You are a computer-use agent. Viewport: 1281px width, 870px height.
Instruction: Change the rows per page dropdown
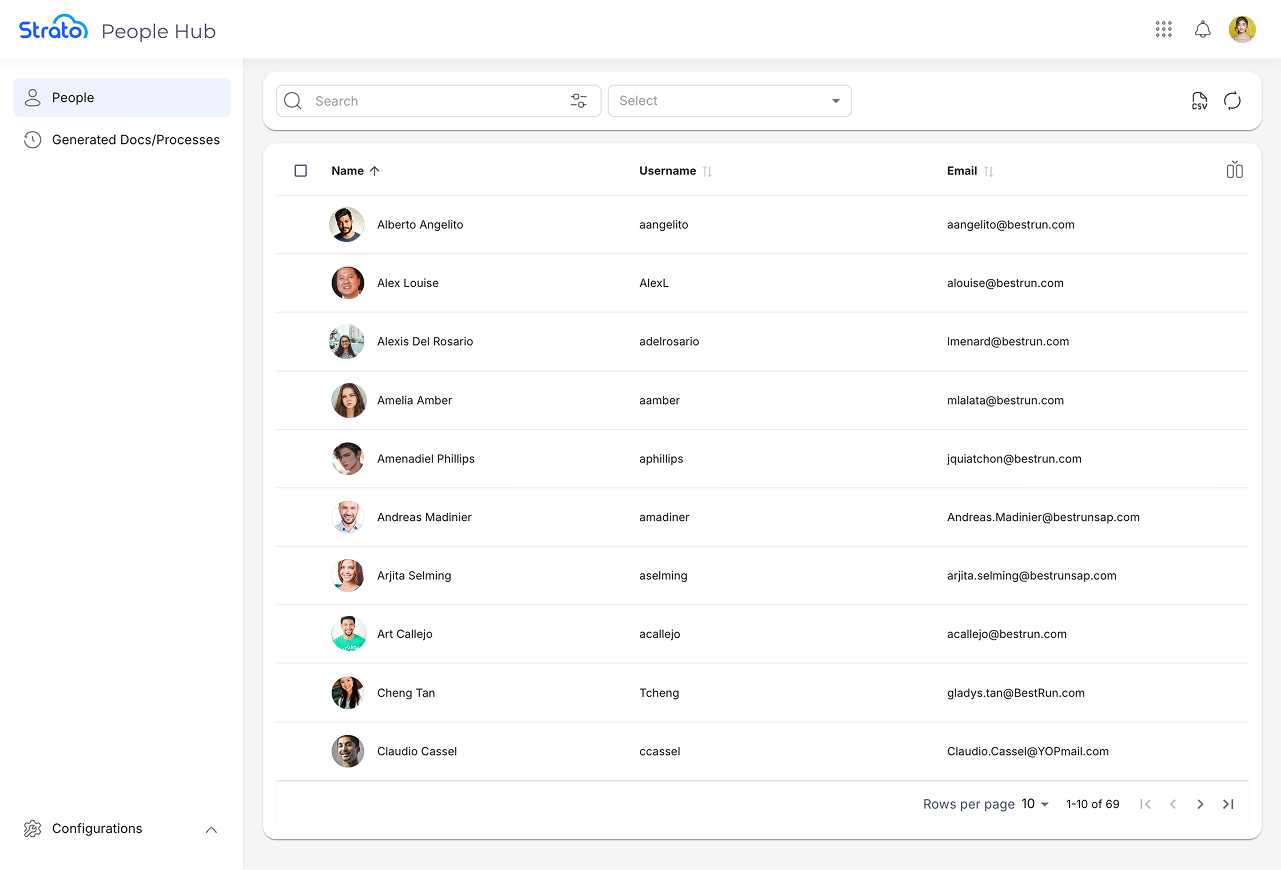tap(1035, 804)
